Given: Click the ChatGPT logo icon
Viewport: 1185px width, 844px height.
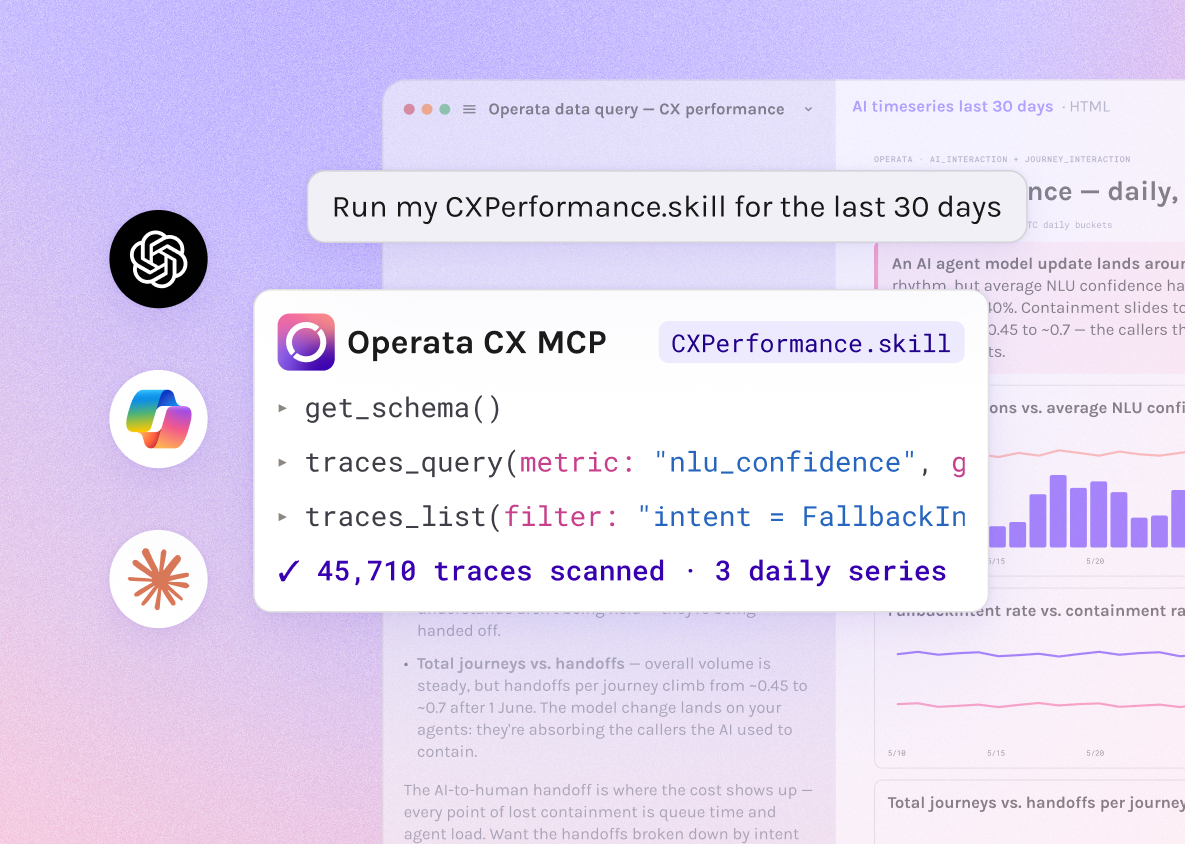Looking at the screenshot, I should (x=159, y=259).
